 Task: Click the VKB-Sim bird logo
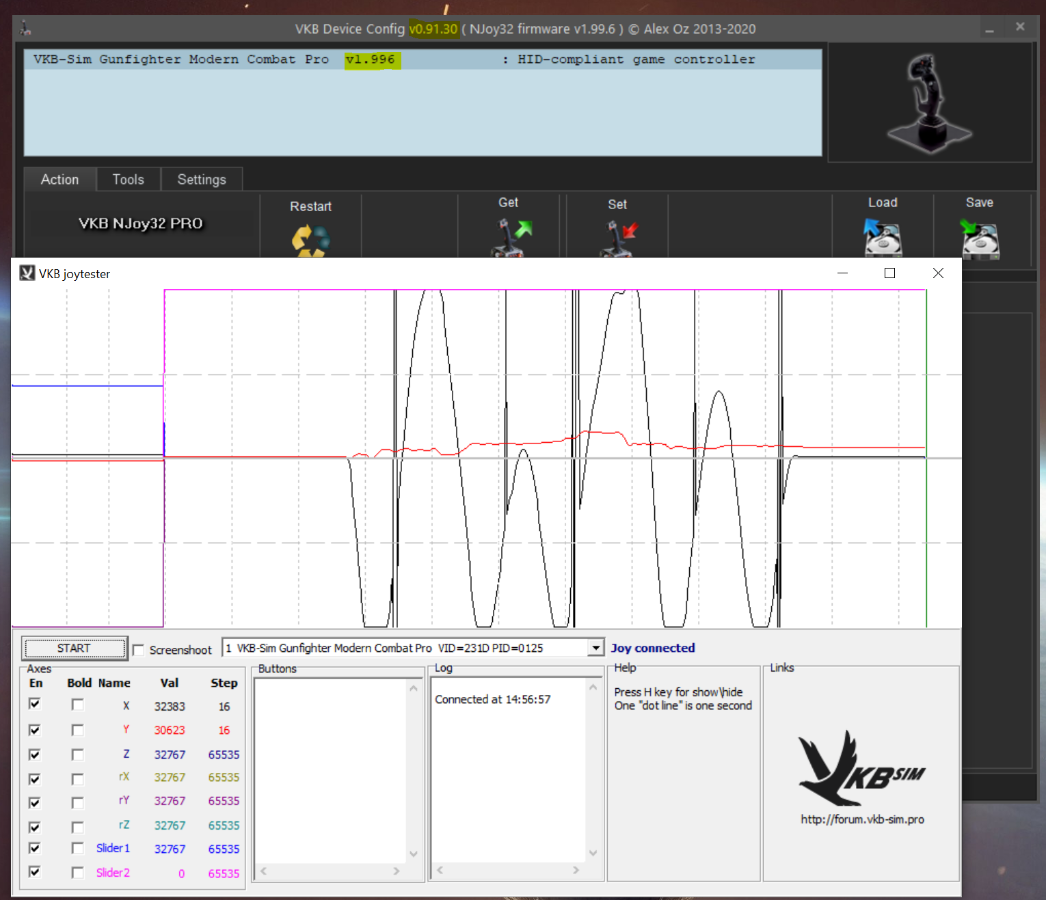click(861, 767)
